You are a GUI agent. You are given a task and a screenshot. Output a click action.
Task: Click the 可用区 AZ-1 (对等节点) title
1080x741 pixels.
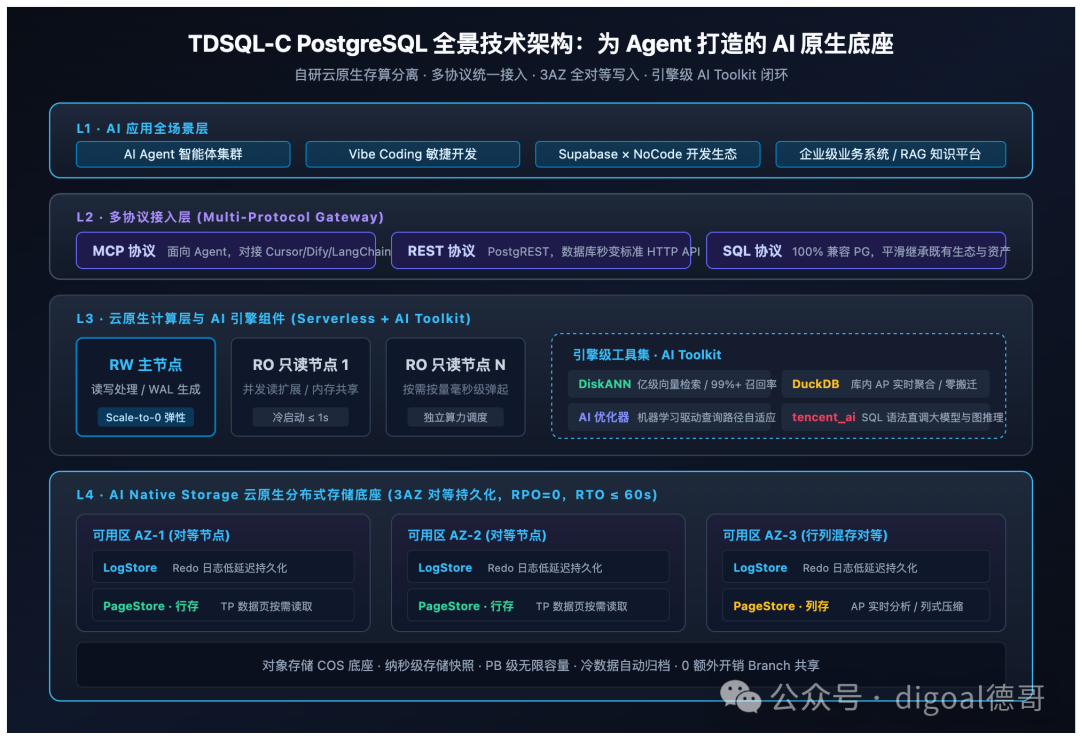pyautogui.click(x=161, y=535)
